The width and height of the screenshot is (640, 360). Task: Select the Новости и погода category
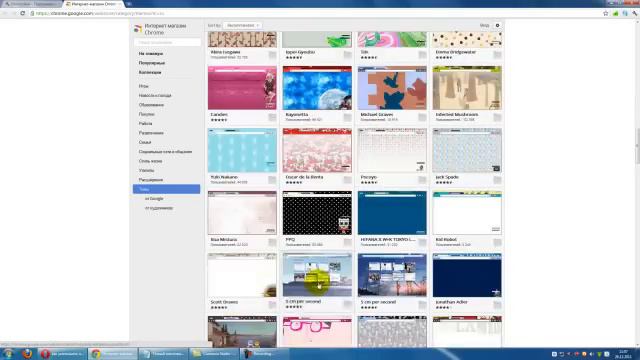(x=155, y=96)
